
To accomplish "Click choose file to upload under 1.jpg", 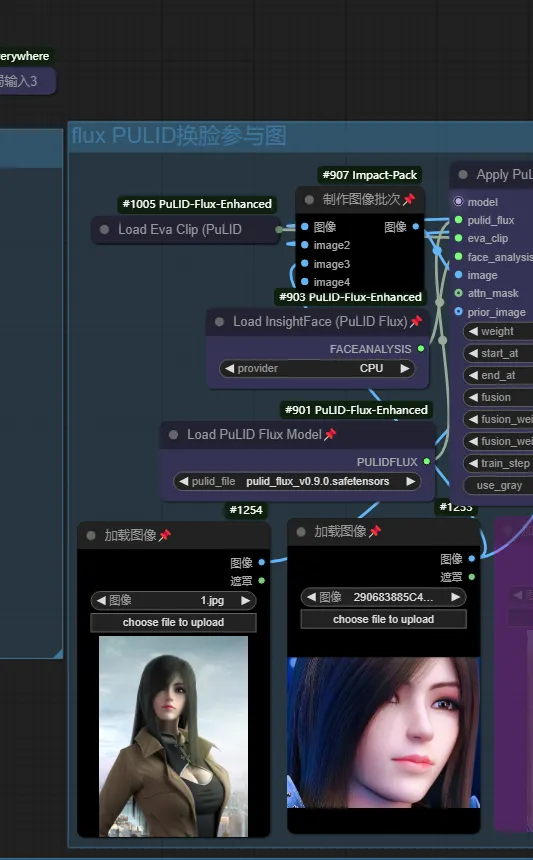I will point(173,622).
